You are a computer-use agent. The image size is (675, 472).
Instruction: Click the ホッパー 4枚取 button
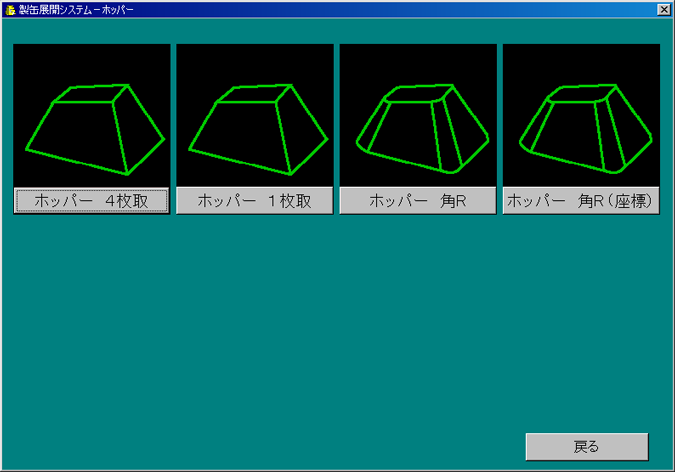point(92,201)
